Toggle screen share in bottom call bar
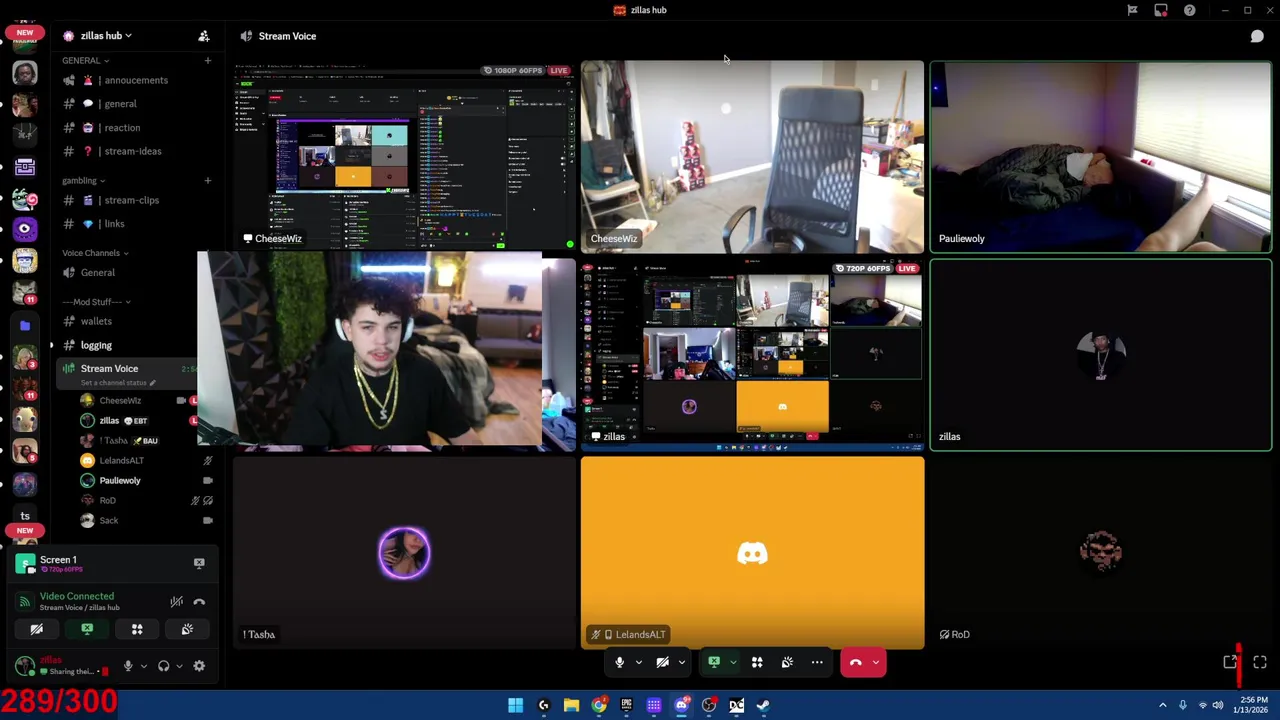1280x720 pixels. pos(714,662)
